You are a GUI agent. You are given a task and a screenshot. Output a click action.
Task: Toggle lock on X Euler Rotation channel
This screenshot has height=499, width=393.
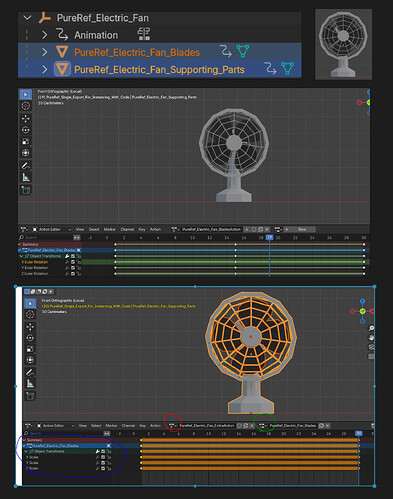click(x=79, y=262)
